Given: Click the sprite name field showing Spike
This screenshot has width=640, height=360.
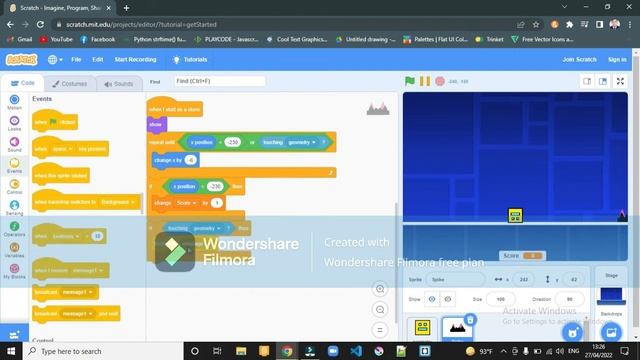Looking at the screenshot, I should point(455,280).
